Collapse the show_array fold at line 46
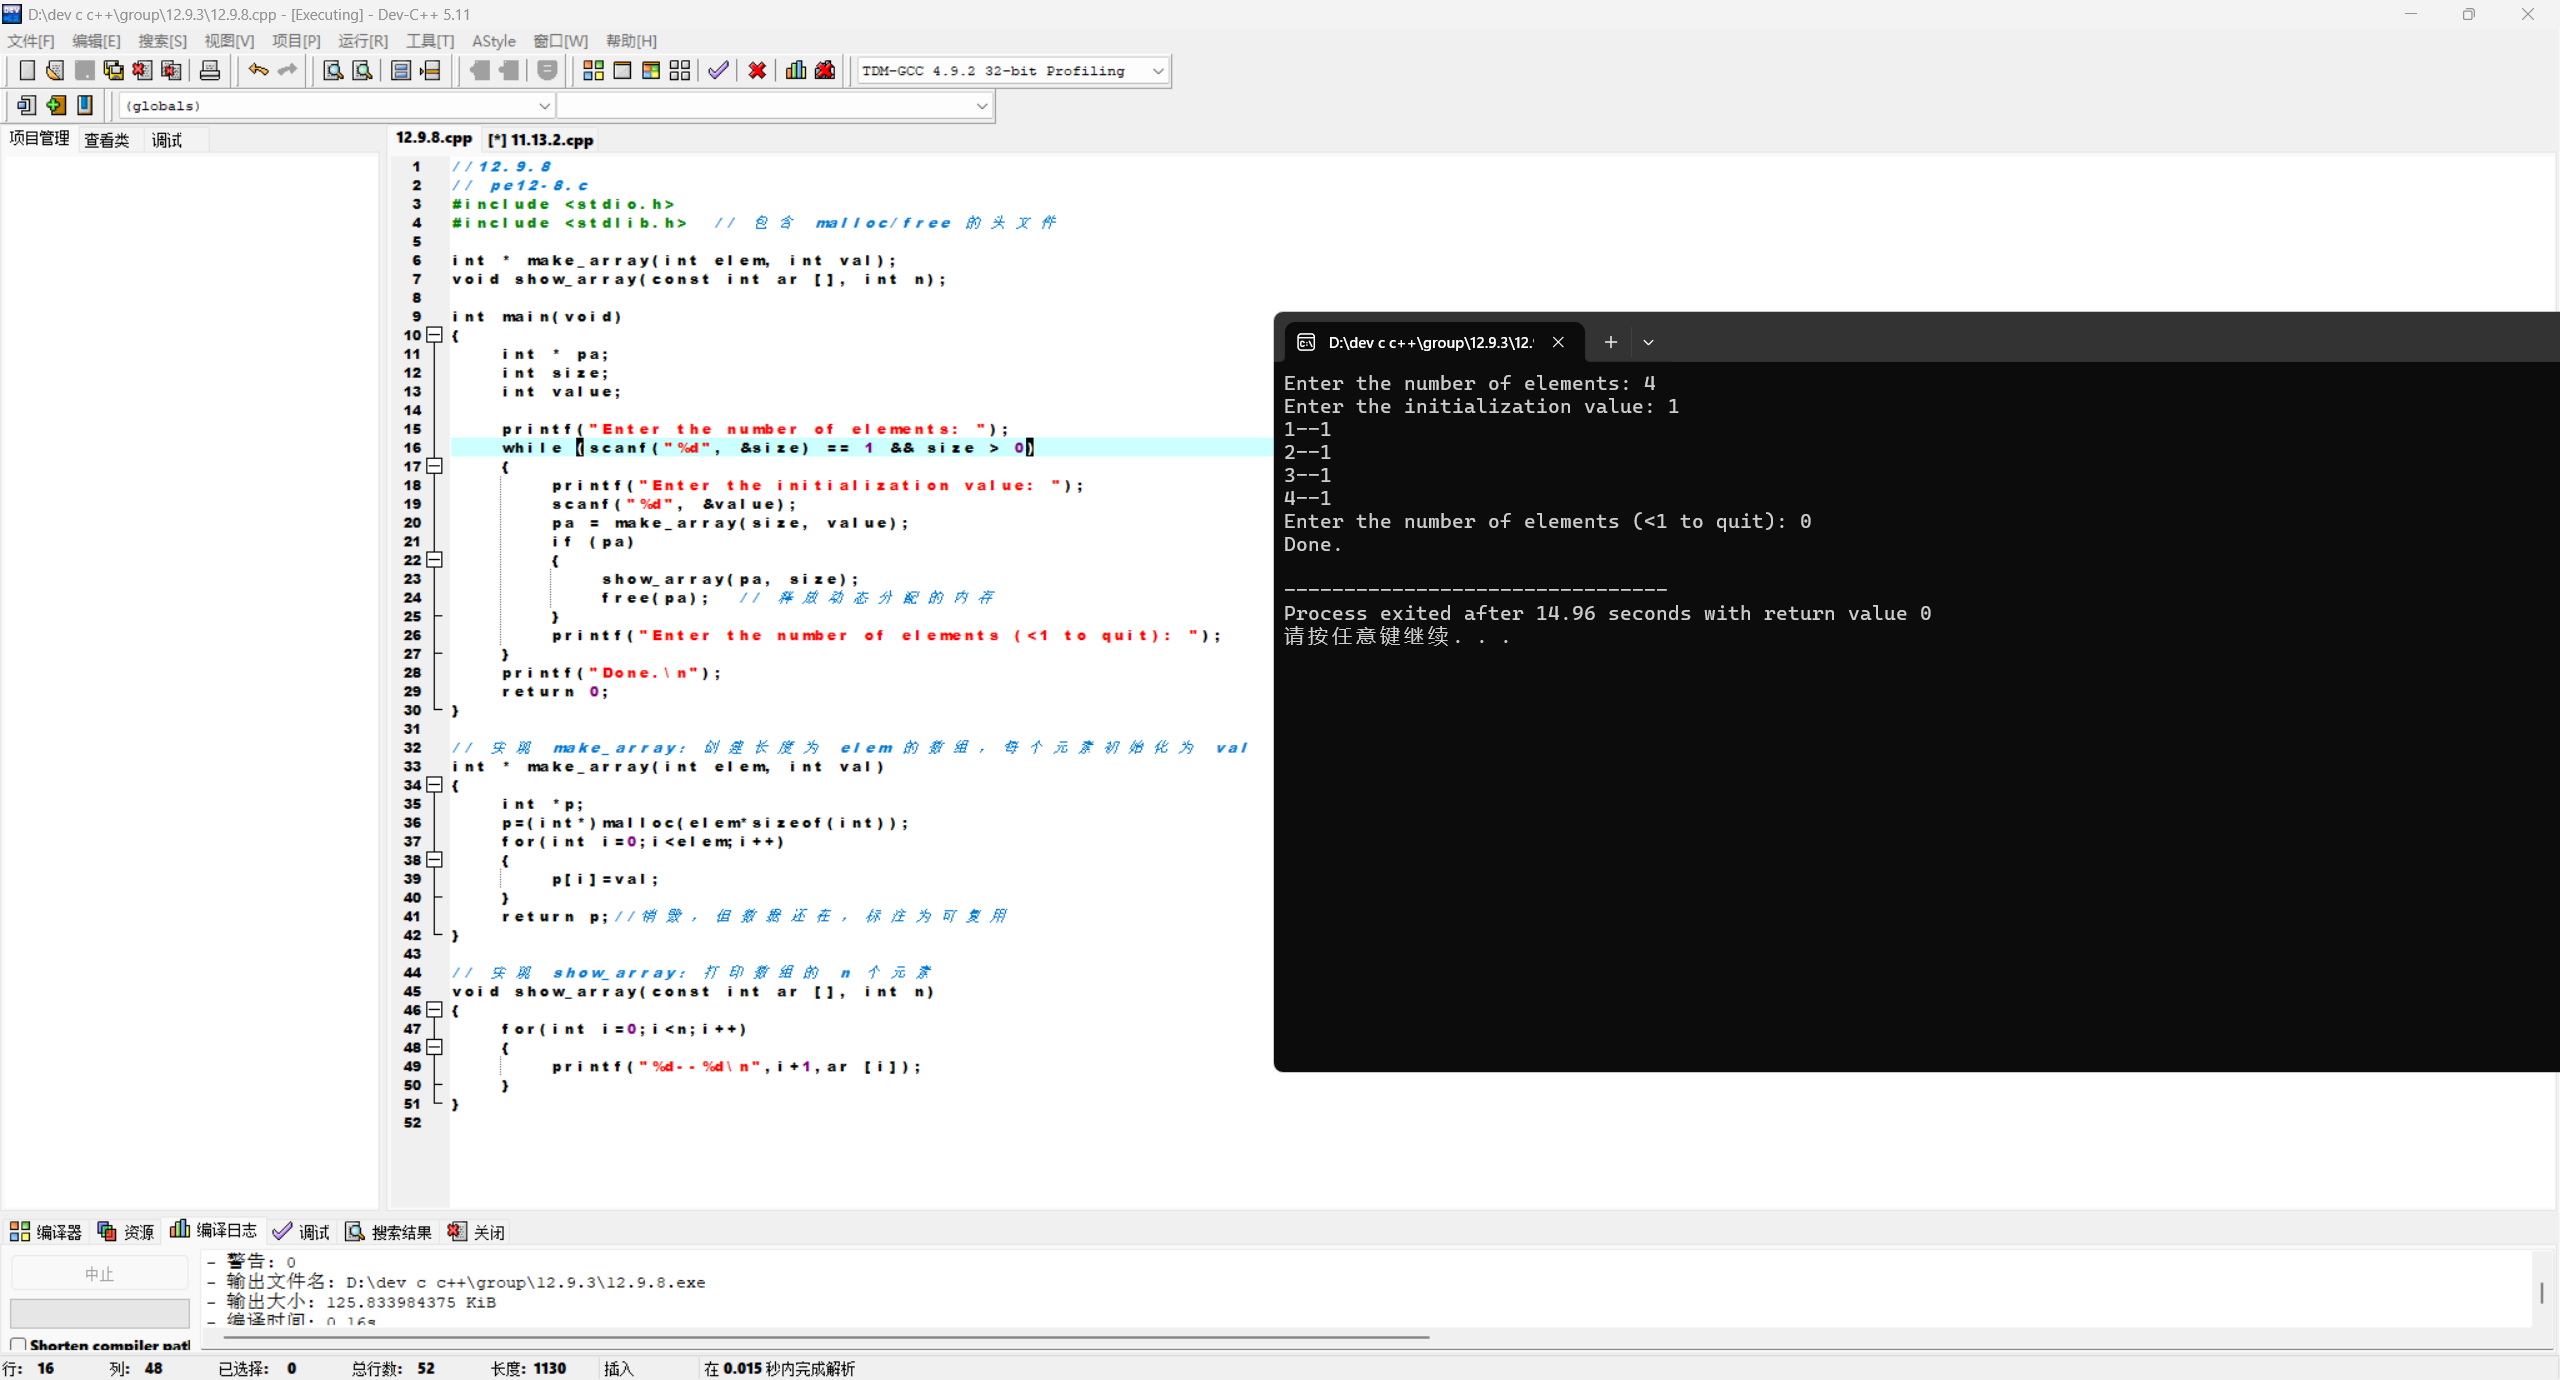The image size is (2560, 1380). tap(434, 1010)
